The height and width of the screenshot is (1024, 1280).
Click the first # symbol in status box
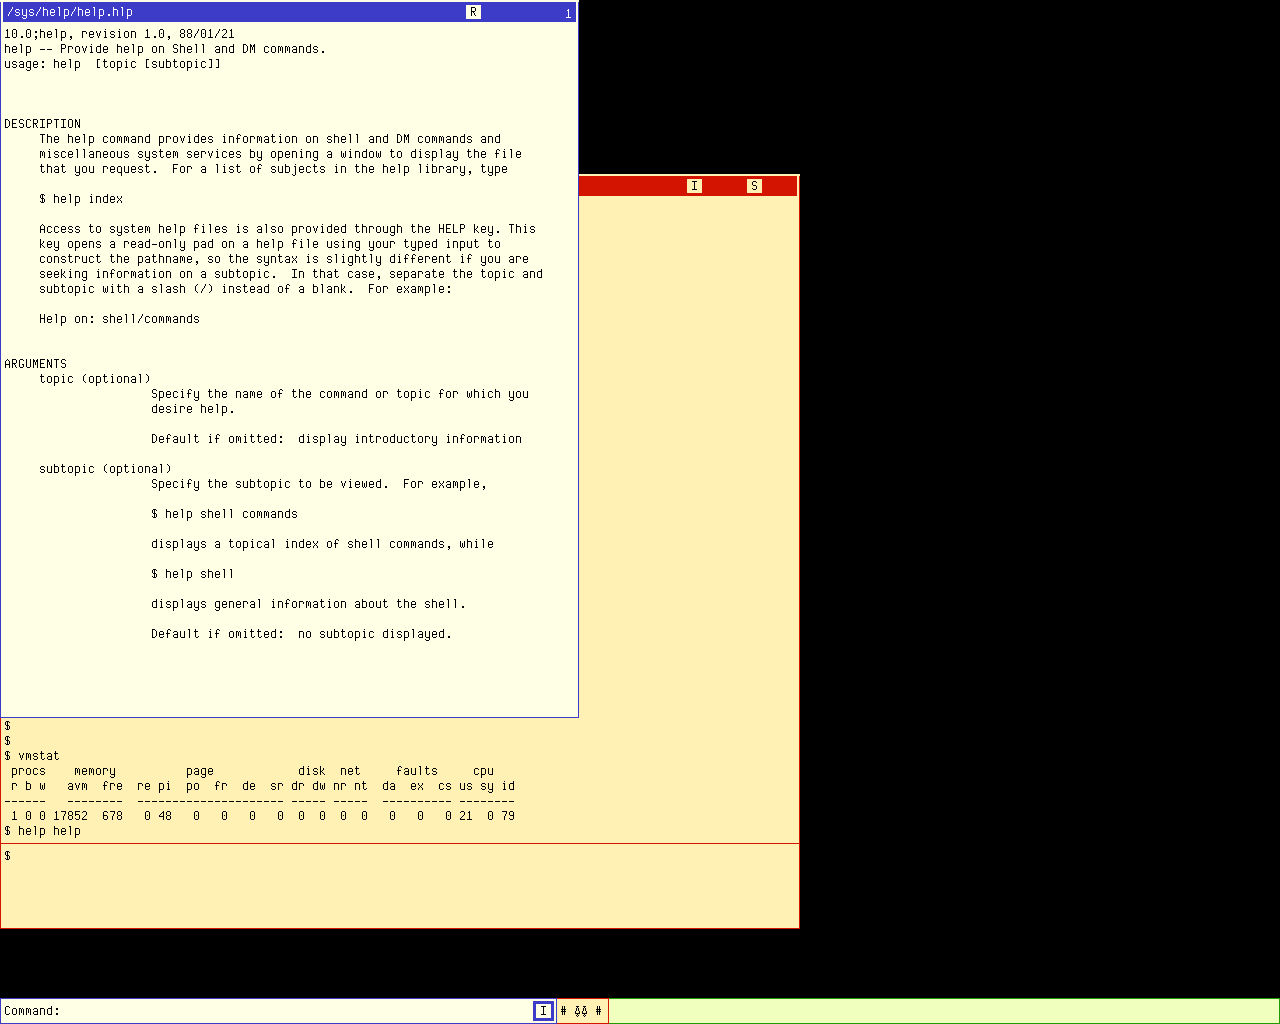coord(563,1011)
